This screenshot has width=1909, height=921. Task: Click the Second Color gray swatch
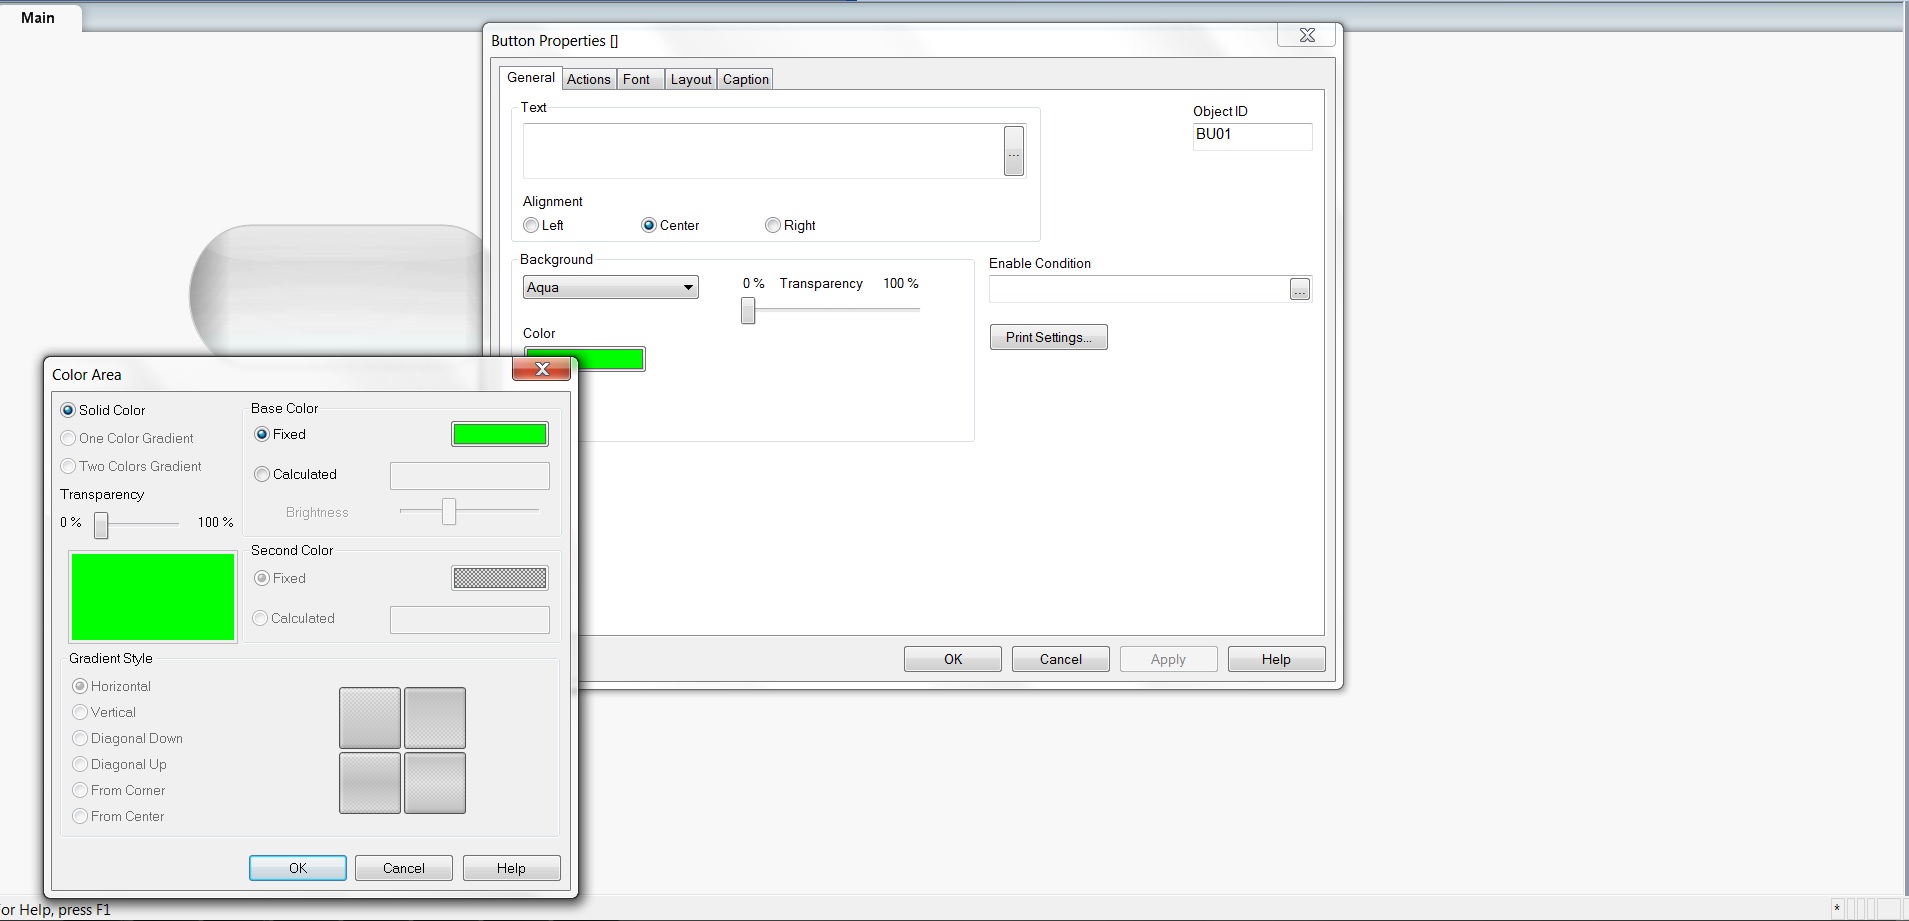click(x=500, y=578)
